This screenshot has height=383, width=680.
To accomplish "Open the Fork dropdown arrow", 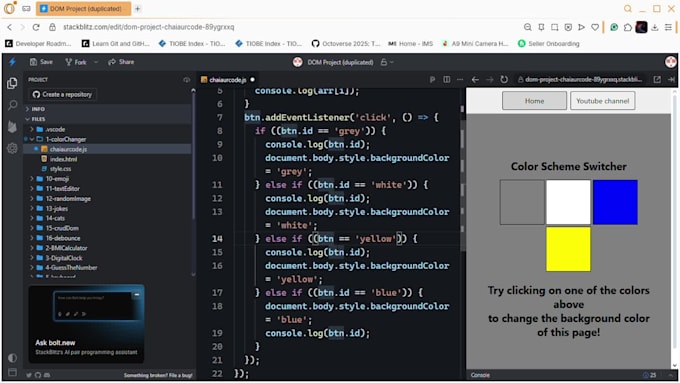I will point(96,62).
